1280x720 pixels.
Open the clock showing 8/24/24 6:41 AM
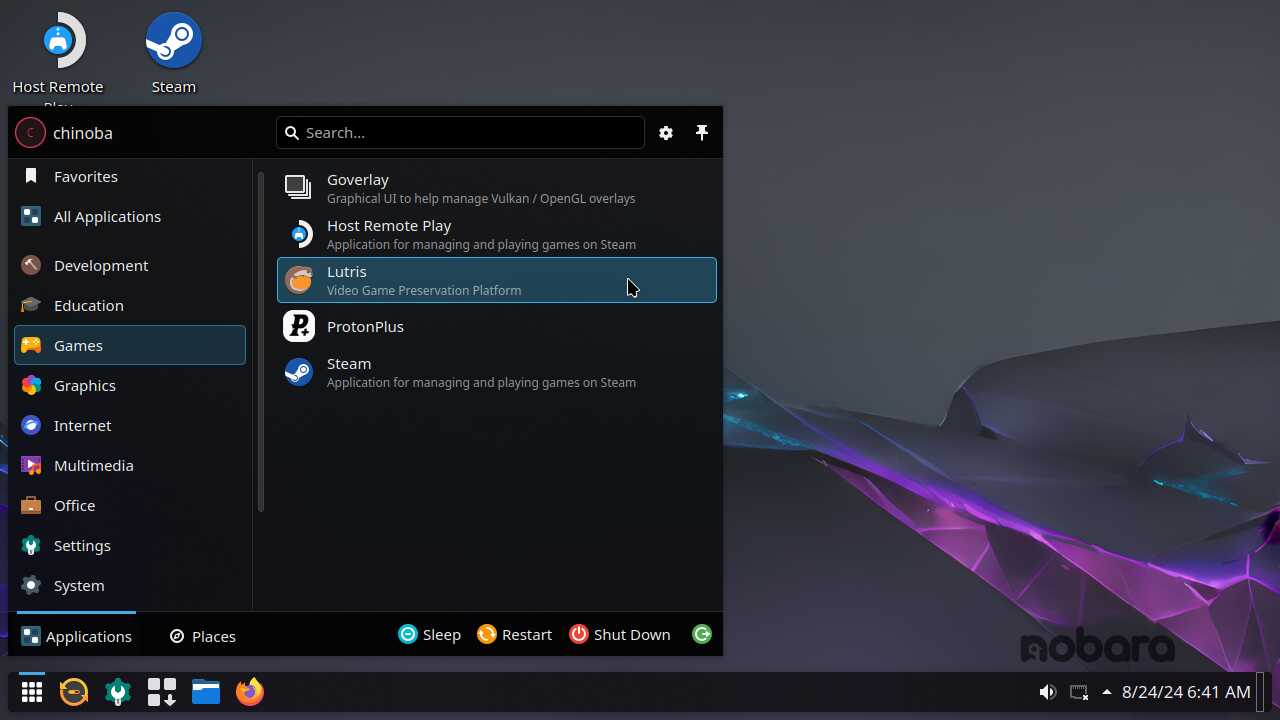(x=1186, y=691)
